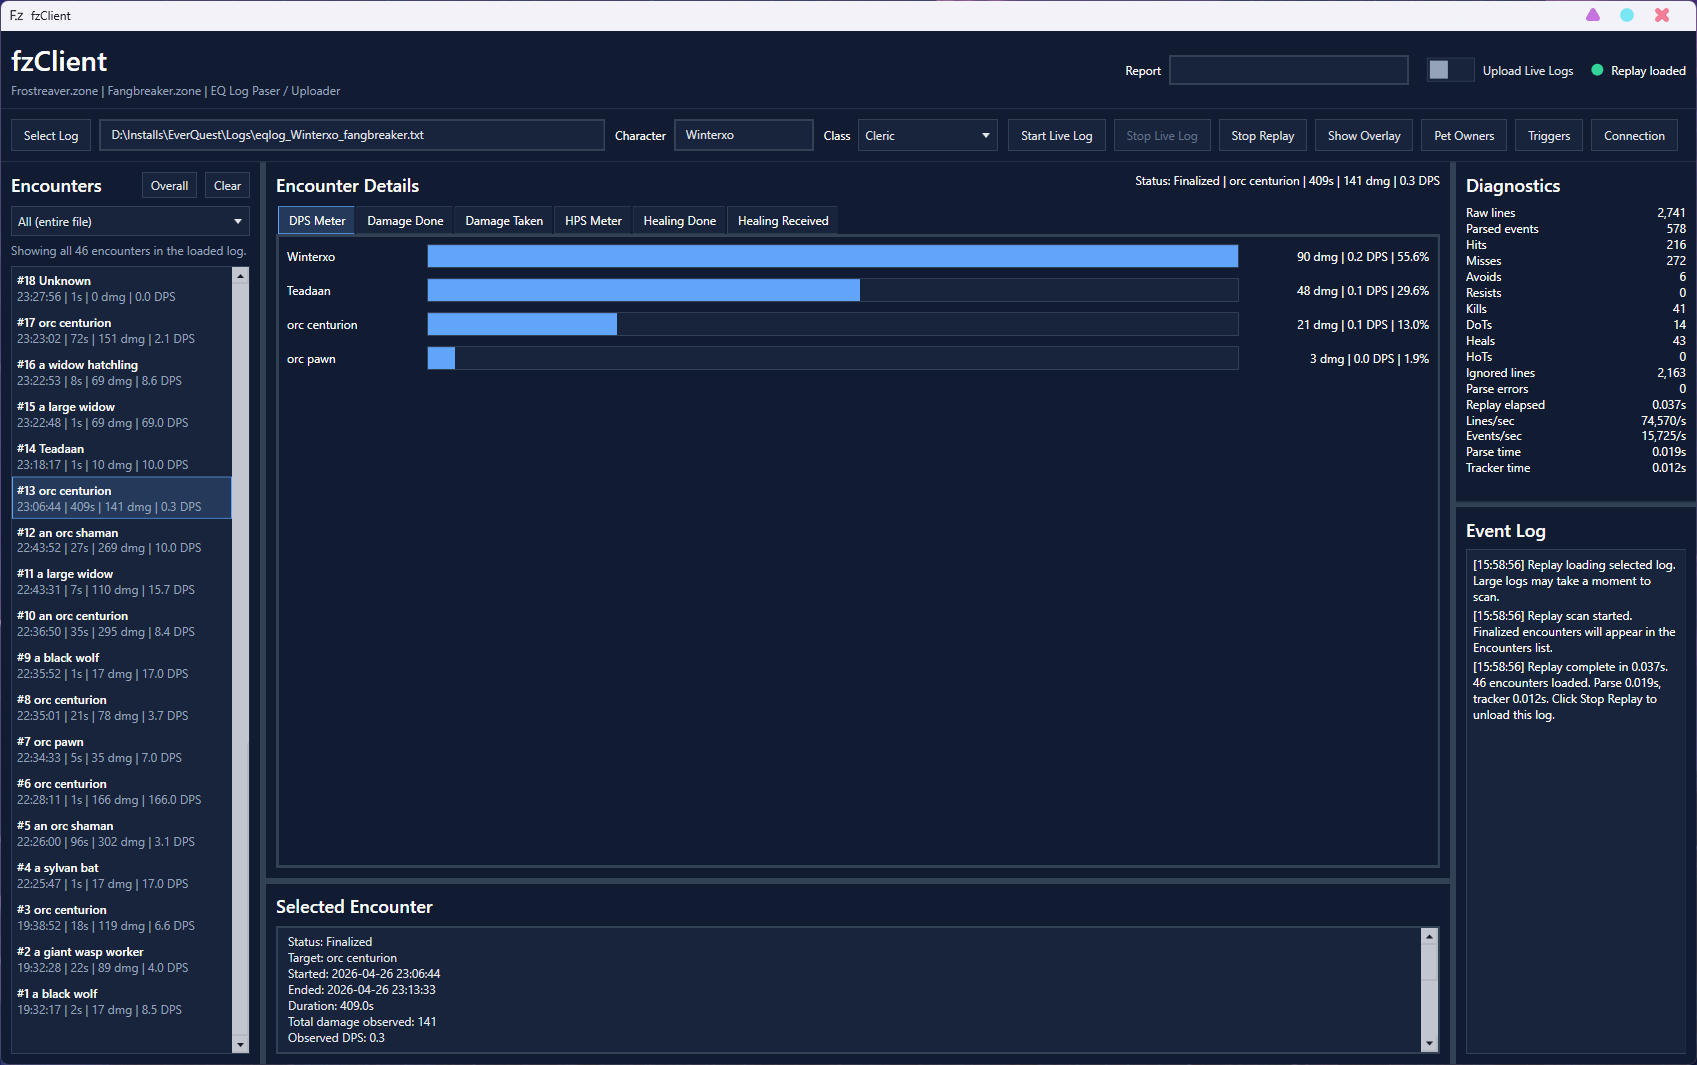Open the Triggers settings
Image resolution: width=1697 pixels, height=1065 pixels.
click(x=1549, y=136)
